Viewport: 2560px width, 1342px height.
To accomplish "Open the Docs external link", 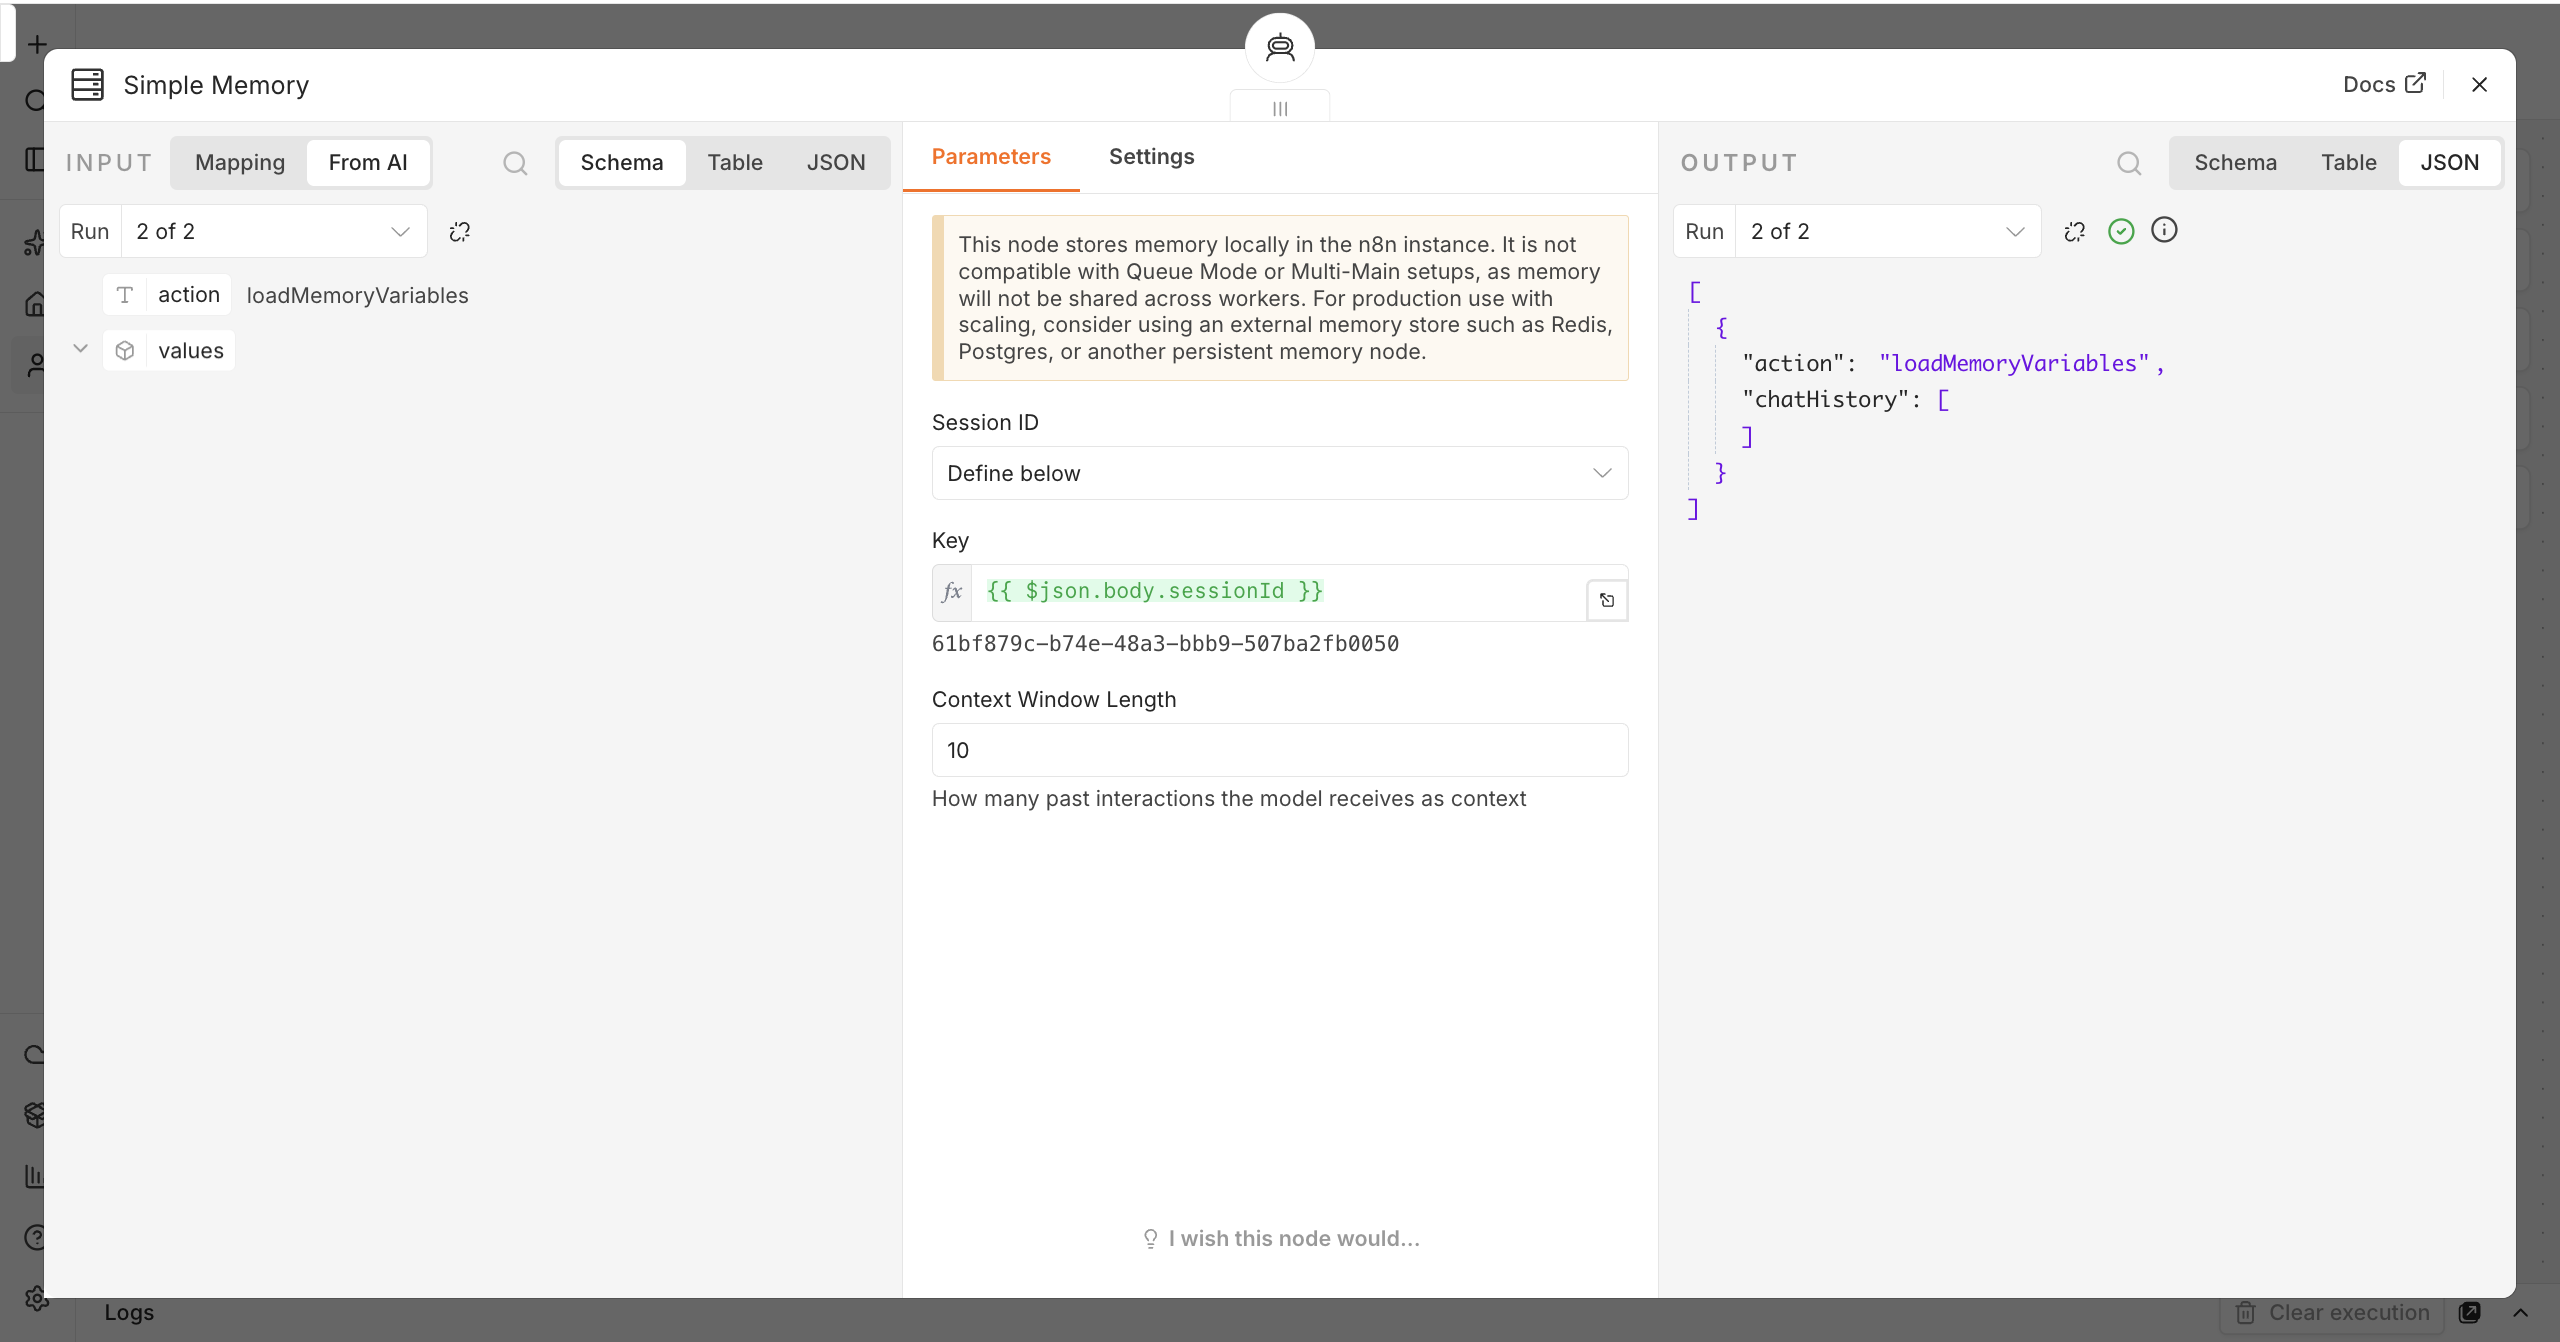I will coord(2384,84).
